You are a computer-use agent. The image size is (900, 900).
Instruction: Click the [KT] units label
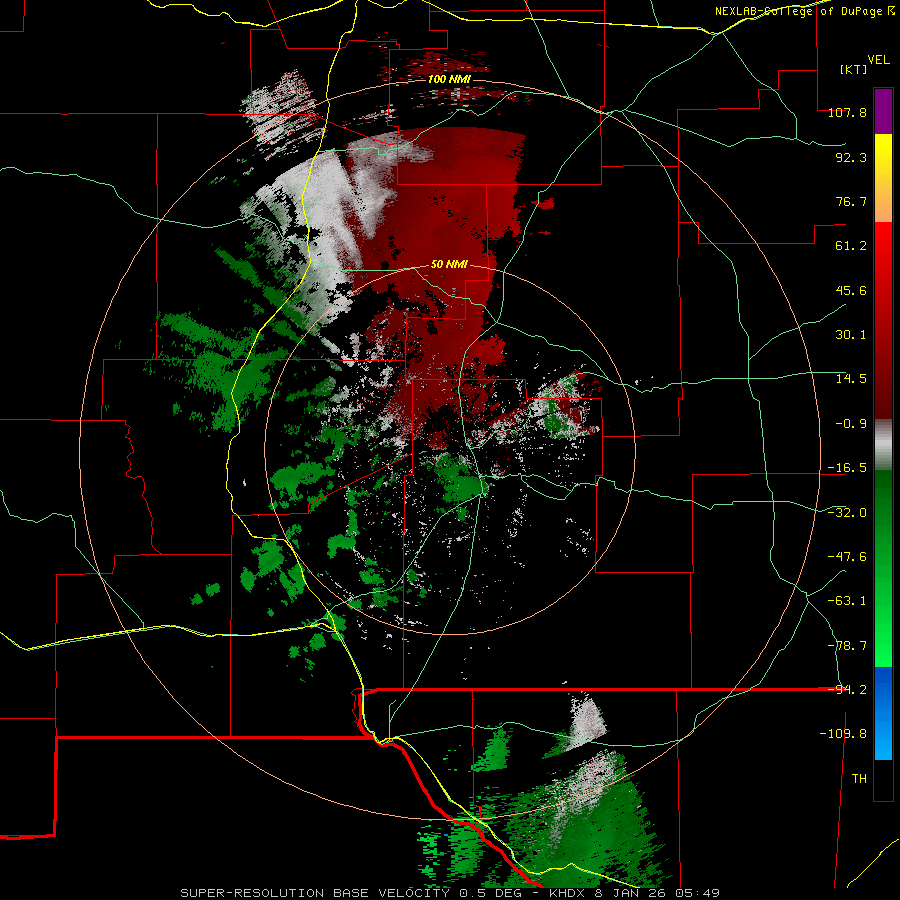pyautogui.click(x=853, y=69)
